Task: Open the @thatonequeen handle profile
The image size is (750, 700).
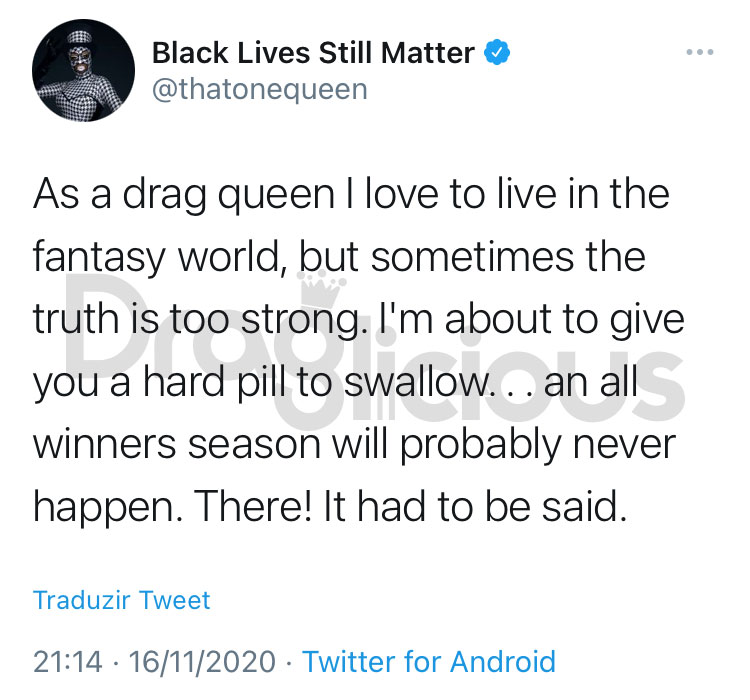Action: [x=260, y=89]
